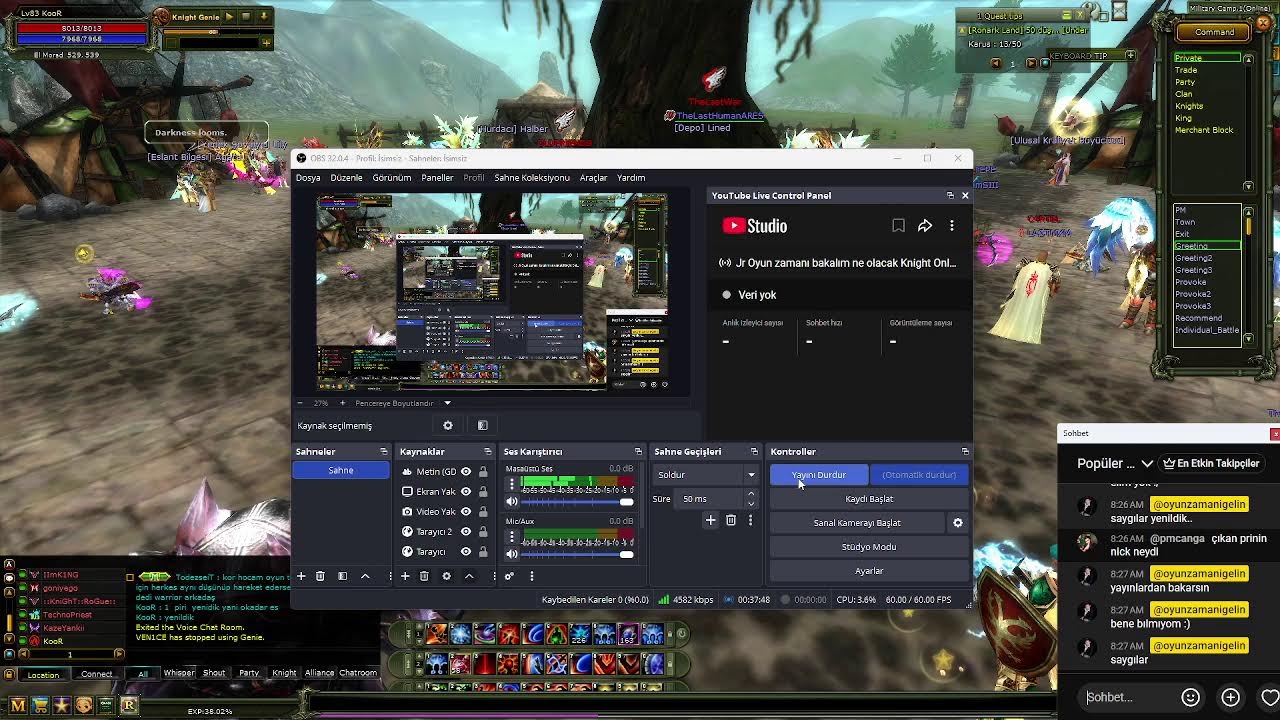This screenshot has height=720, width=1280.
Task: Open the Sahne Koleksiyonu menu
Action: 532,178
